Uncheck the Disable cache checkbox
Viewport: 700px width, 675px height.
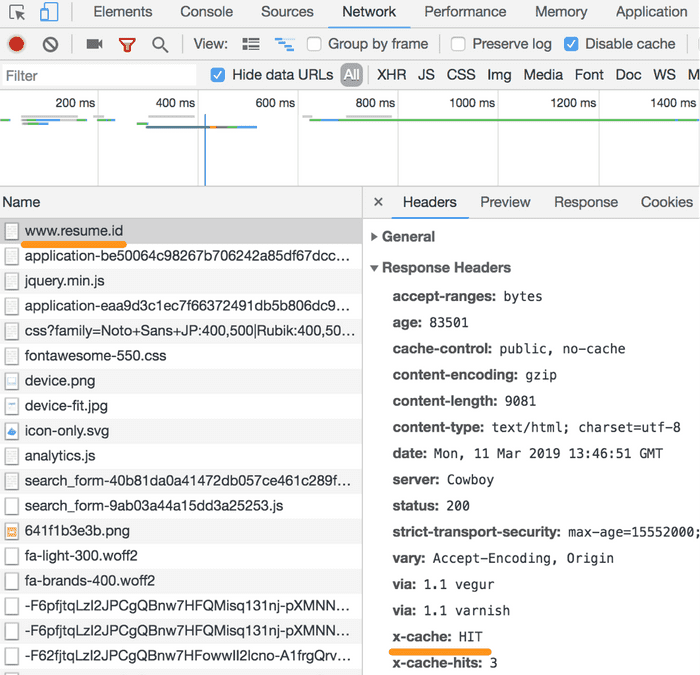click(x=571, y=44)
